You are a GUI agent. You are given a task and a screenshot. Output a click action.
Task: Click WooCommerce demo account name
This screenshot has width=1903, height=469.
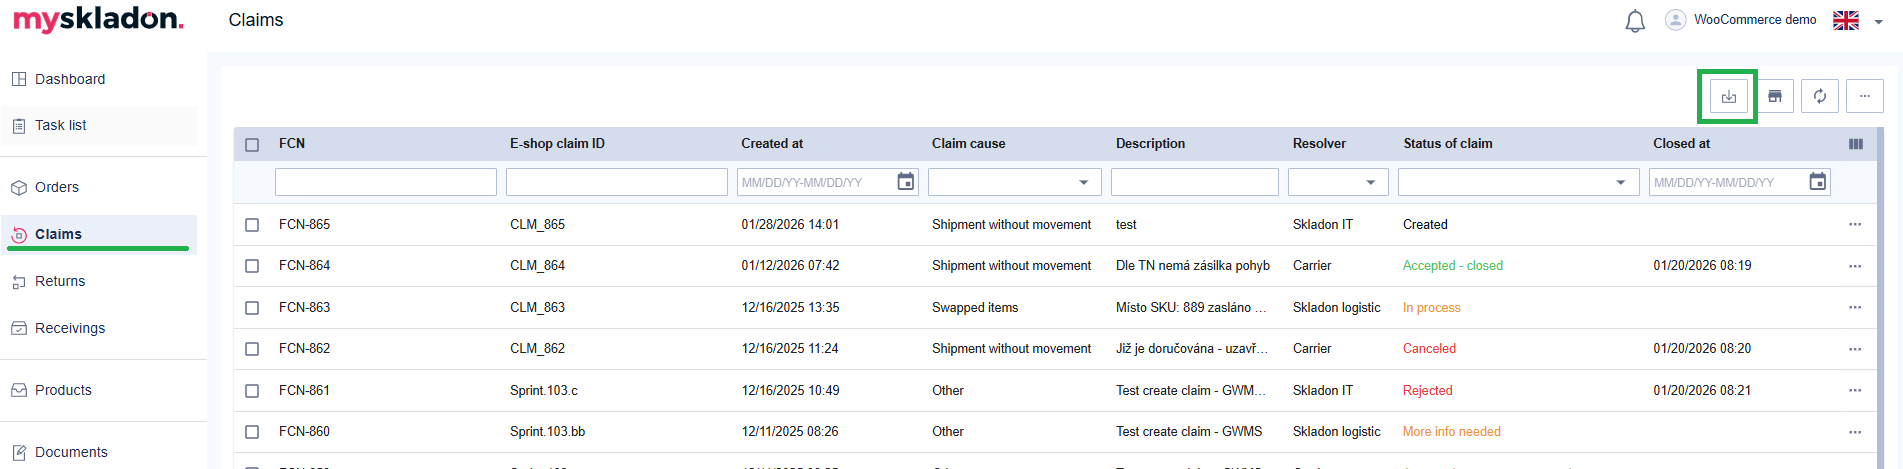coord(1755,20)
